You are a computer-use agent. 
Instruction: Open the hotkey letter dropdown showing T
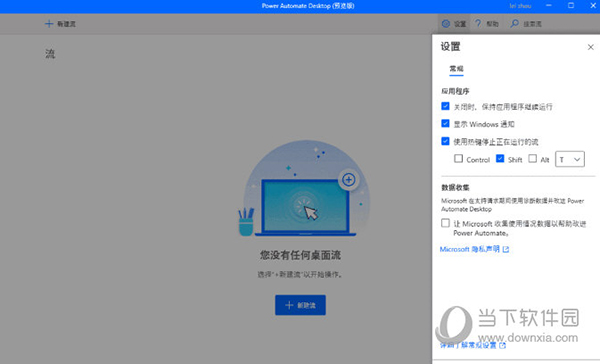570,159
